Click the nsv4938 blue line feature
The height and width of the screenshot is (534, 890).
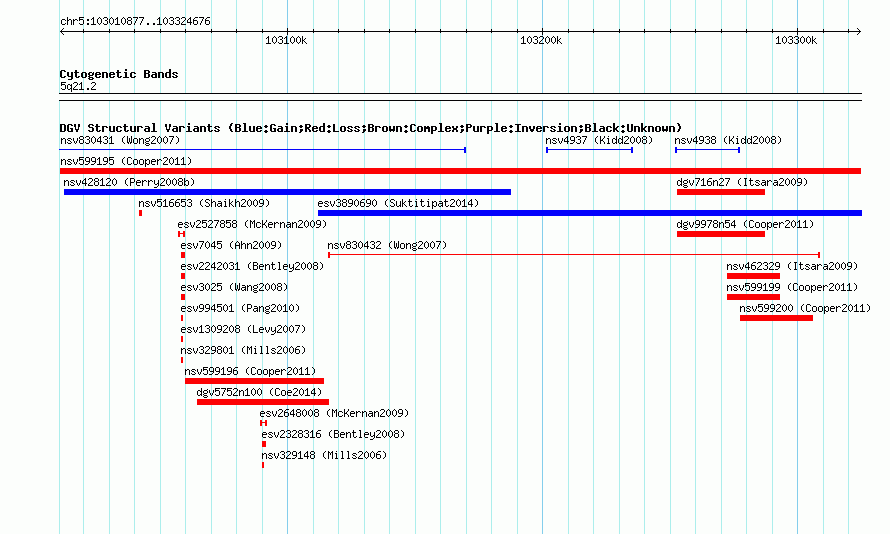point(707,150)
